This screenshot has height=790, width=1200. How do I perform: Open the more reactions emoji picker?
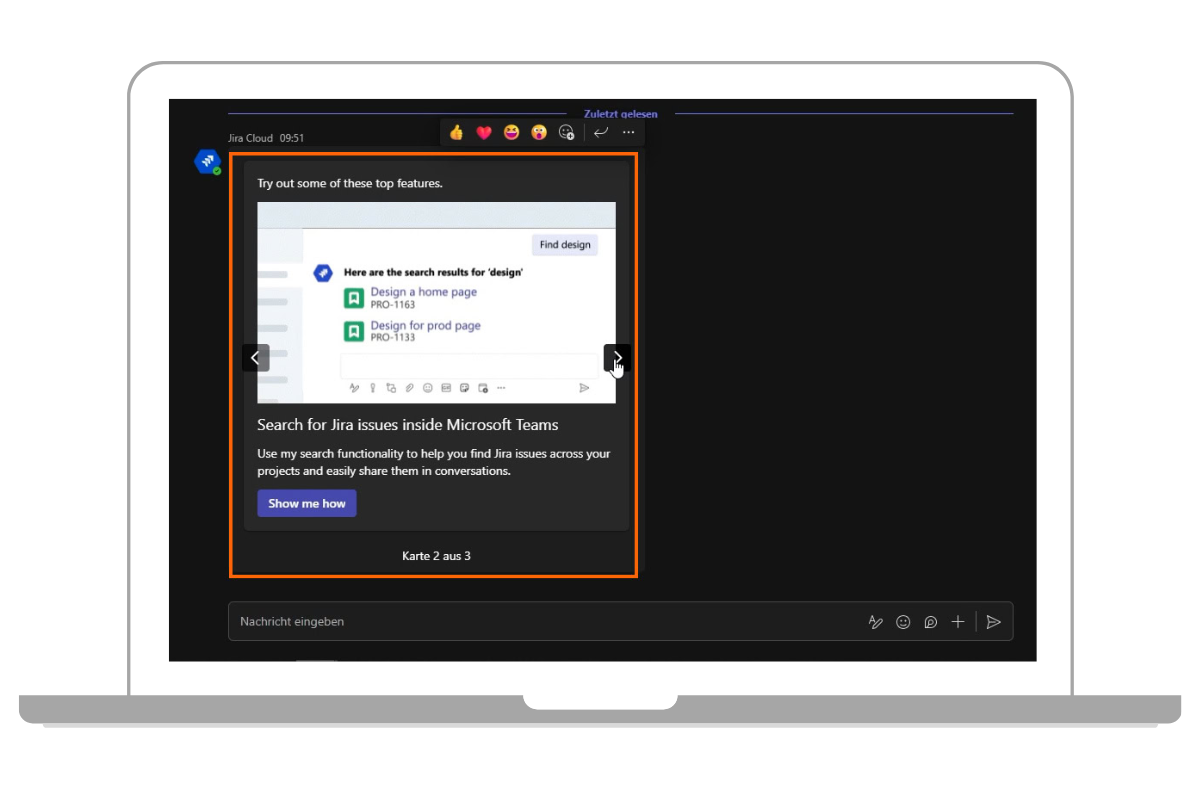[567, 132]
